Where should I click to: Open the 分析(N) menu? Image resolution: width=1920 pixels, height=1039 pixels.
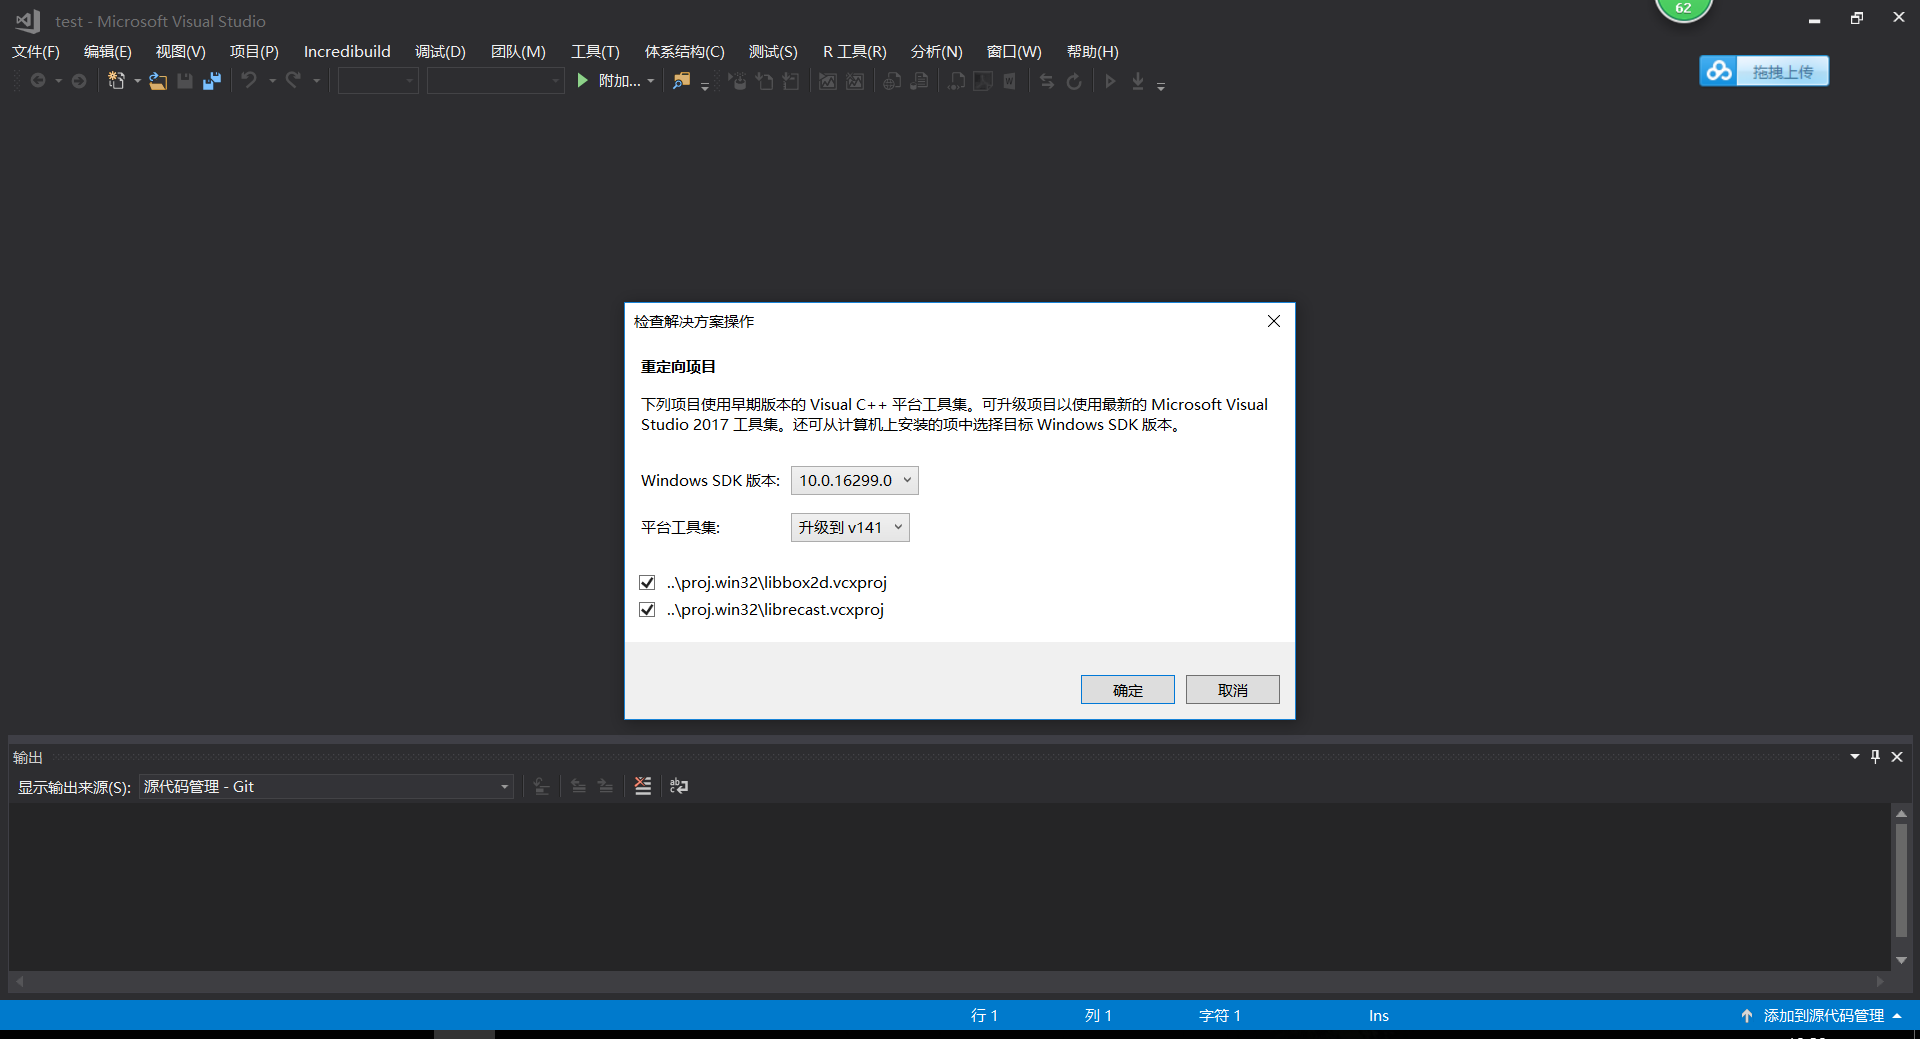click(937, 51)
